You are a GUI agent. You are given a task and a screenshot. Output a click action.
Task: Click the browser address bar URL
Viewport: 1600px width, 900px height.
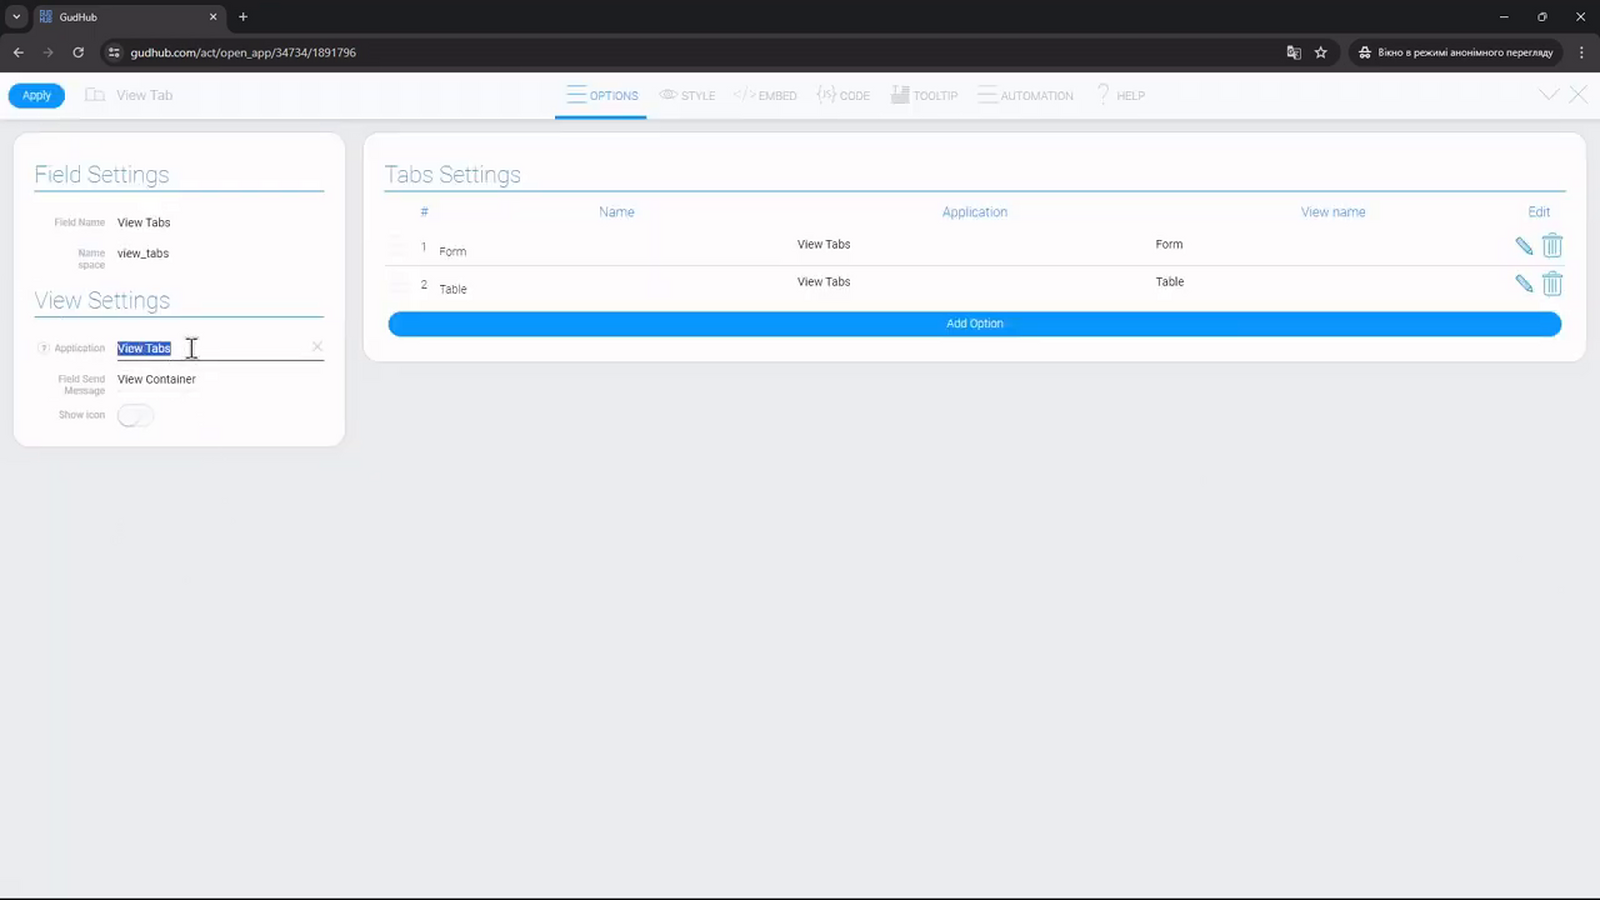(243, 53)
